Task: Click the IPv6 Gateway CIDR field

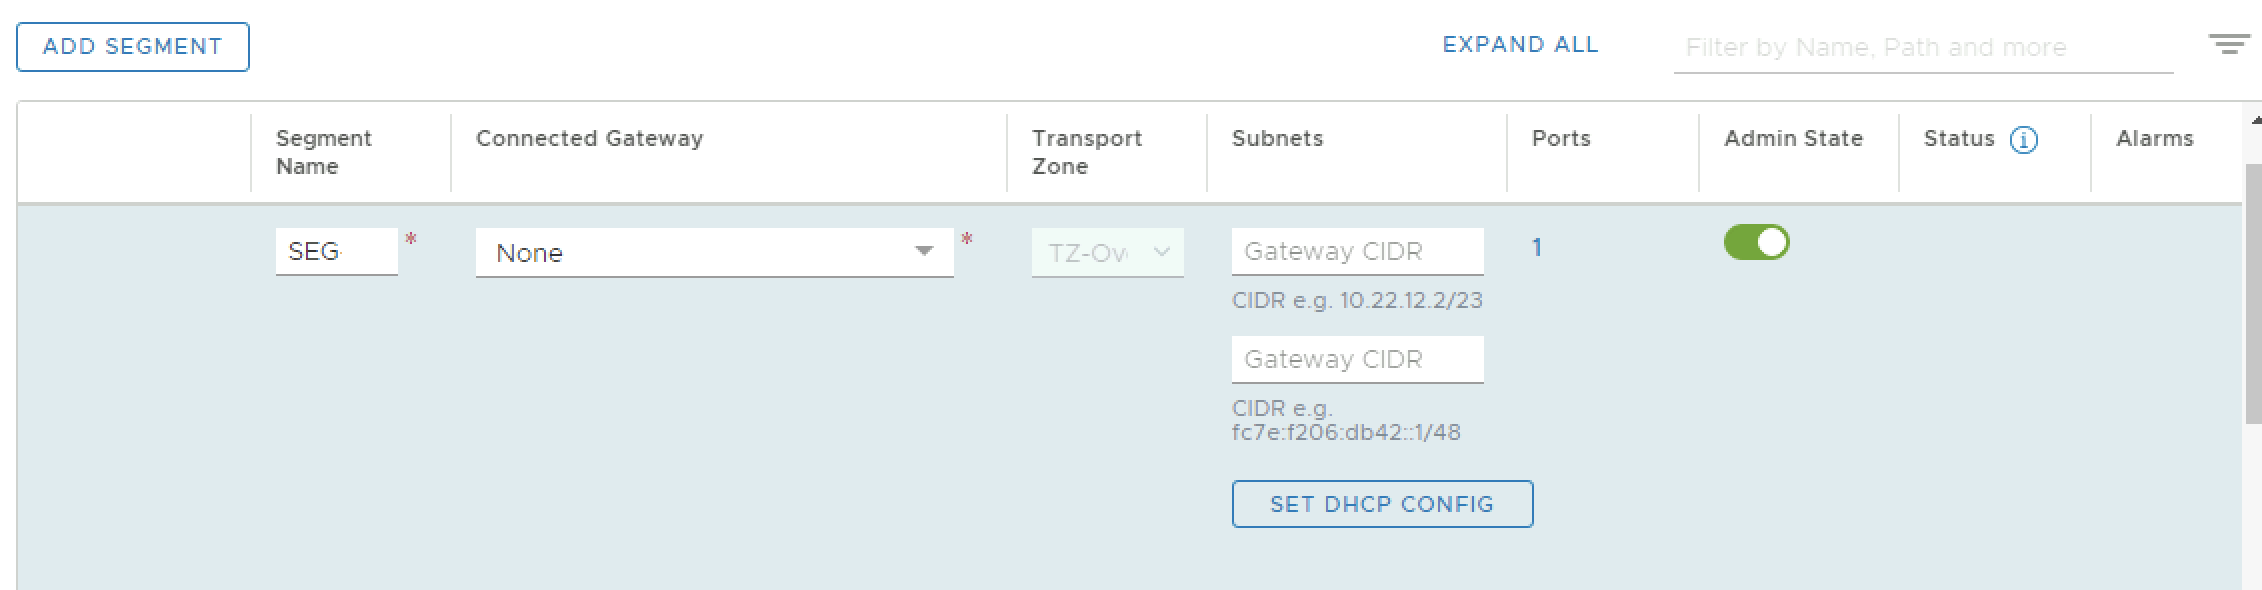Action: (1357, 359)
